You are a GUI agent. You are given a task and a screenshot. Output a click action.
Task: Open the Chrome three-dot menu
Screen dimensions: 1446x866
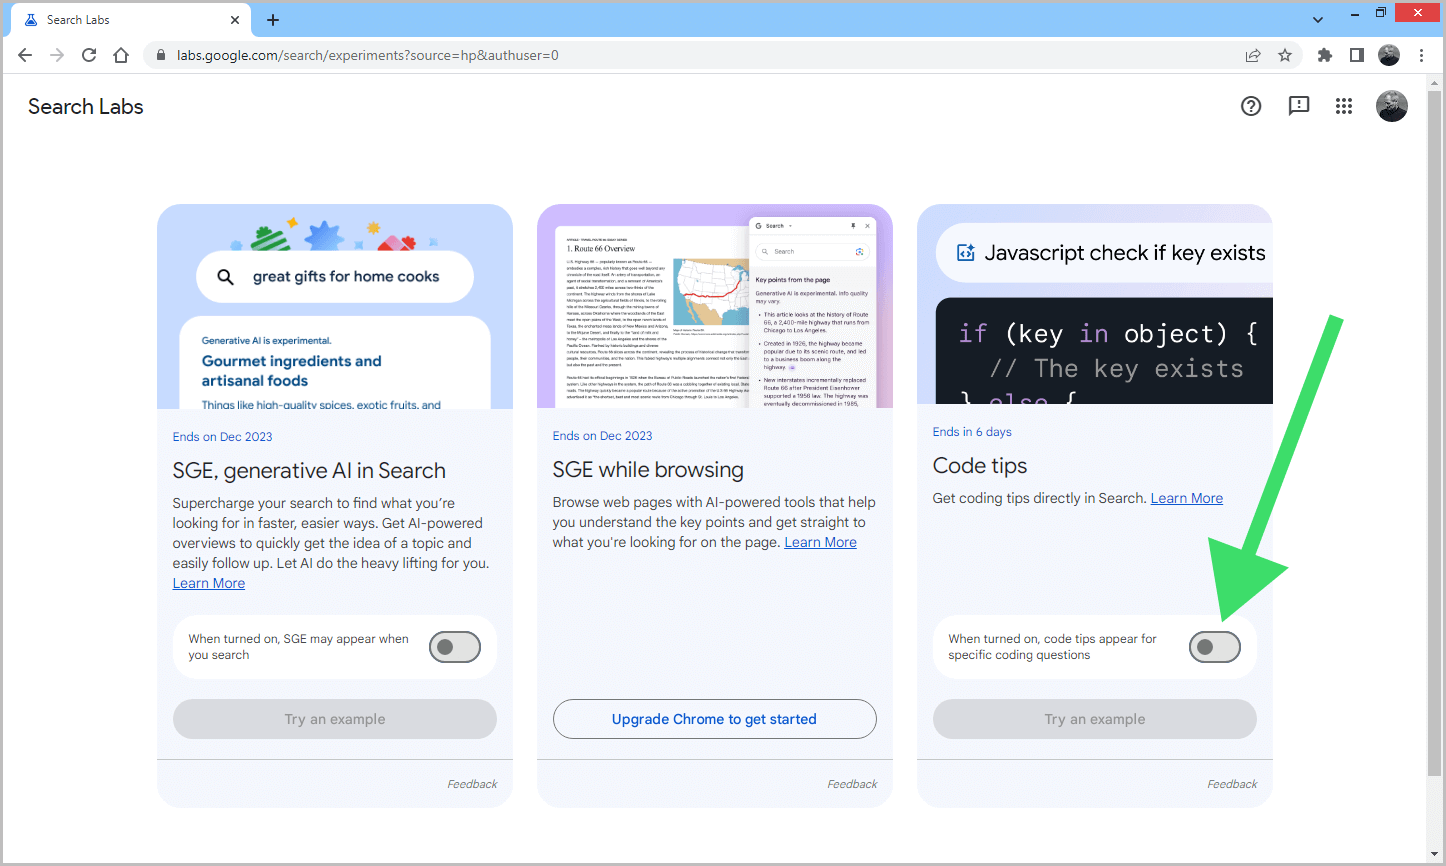point(1421,56)
